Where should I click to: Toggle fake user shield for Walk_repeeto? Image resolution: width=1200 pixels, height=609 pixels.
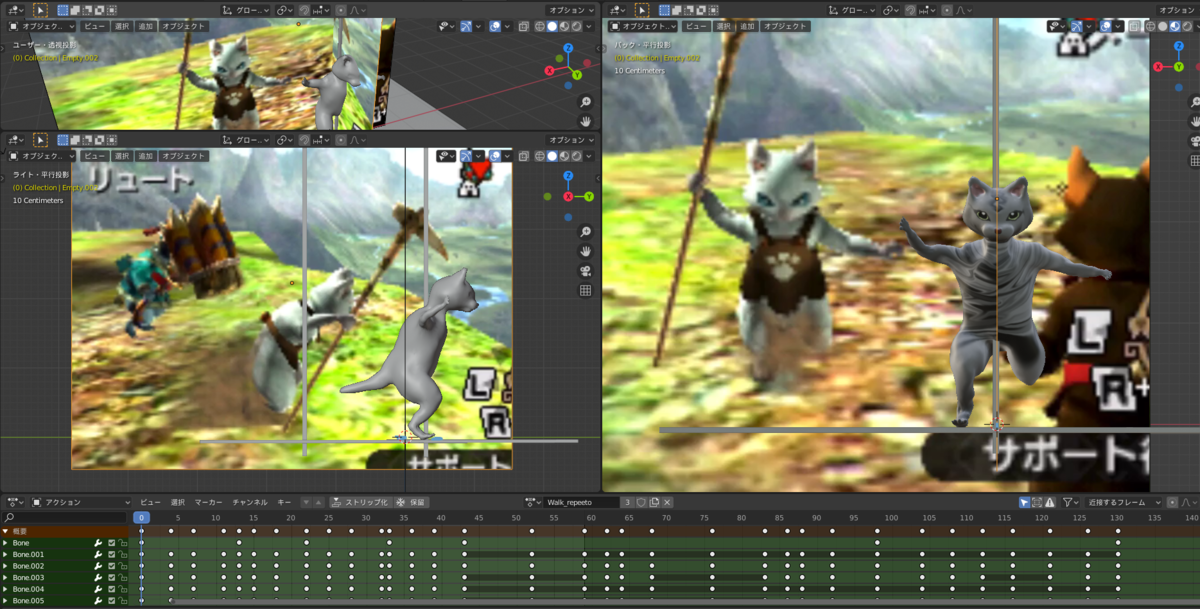pyautogui.click(x=641, y=502)
